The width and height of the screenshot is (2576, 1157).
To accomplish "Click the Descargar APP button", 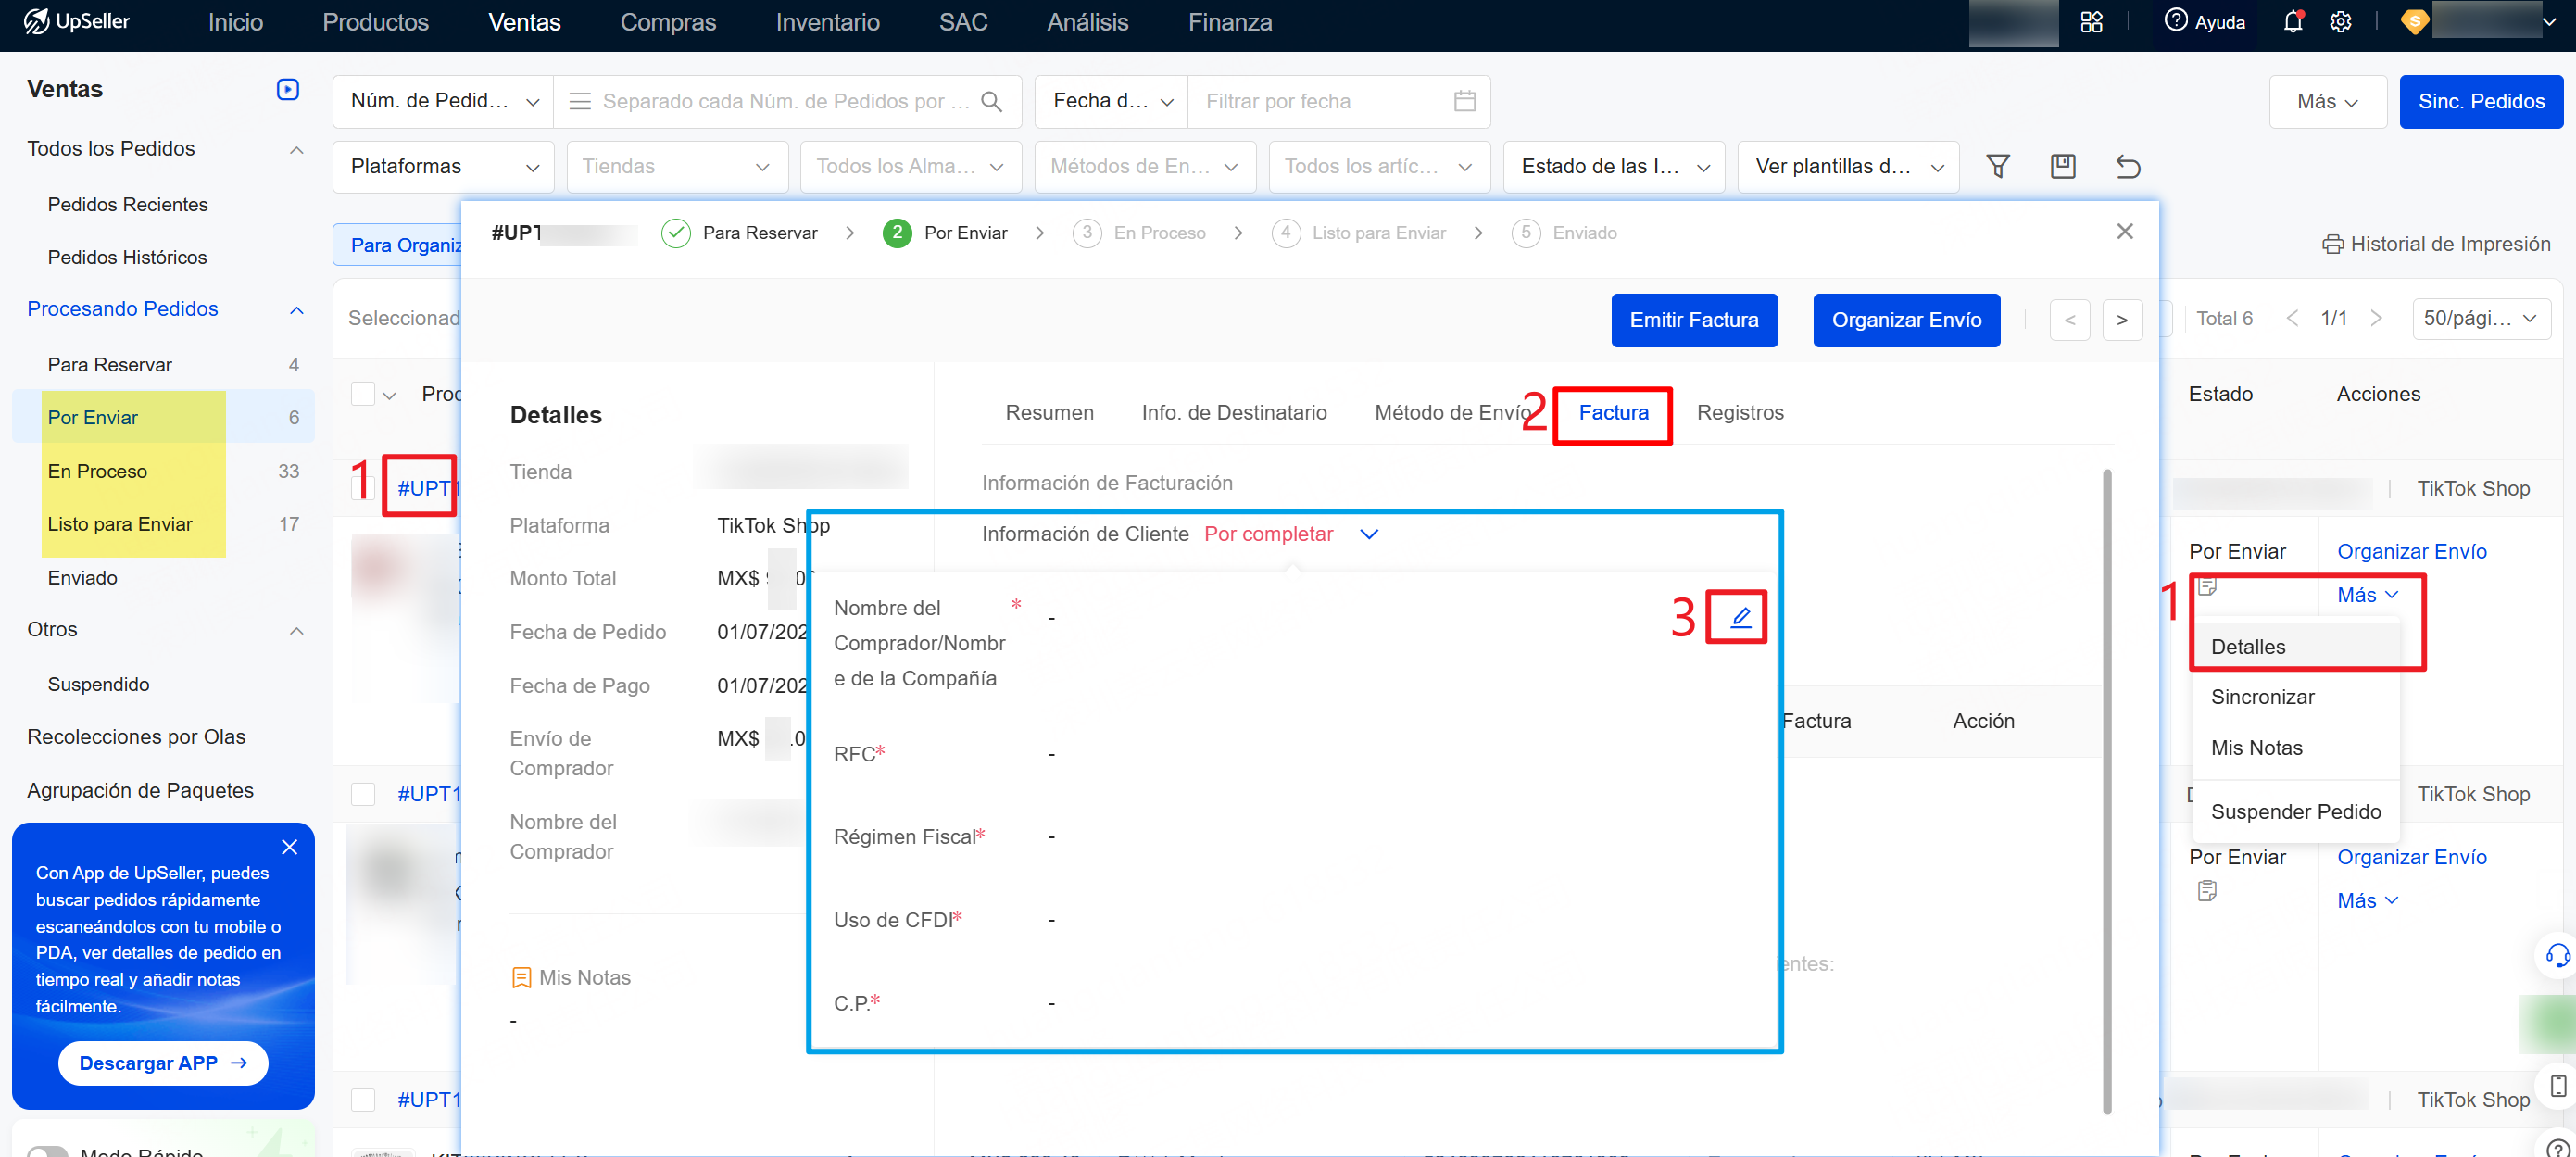I will (163, 1063).
